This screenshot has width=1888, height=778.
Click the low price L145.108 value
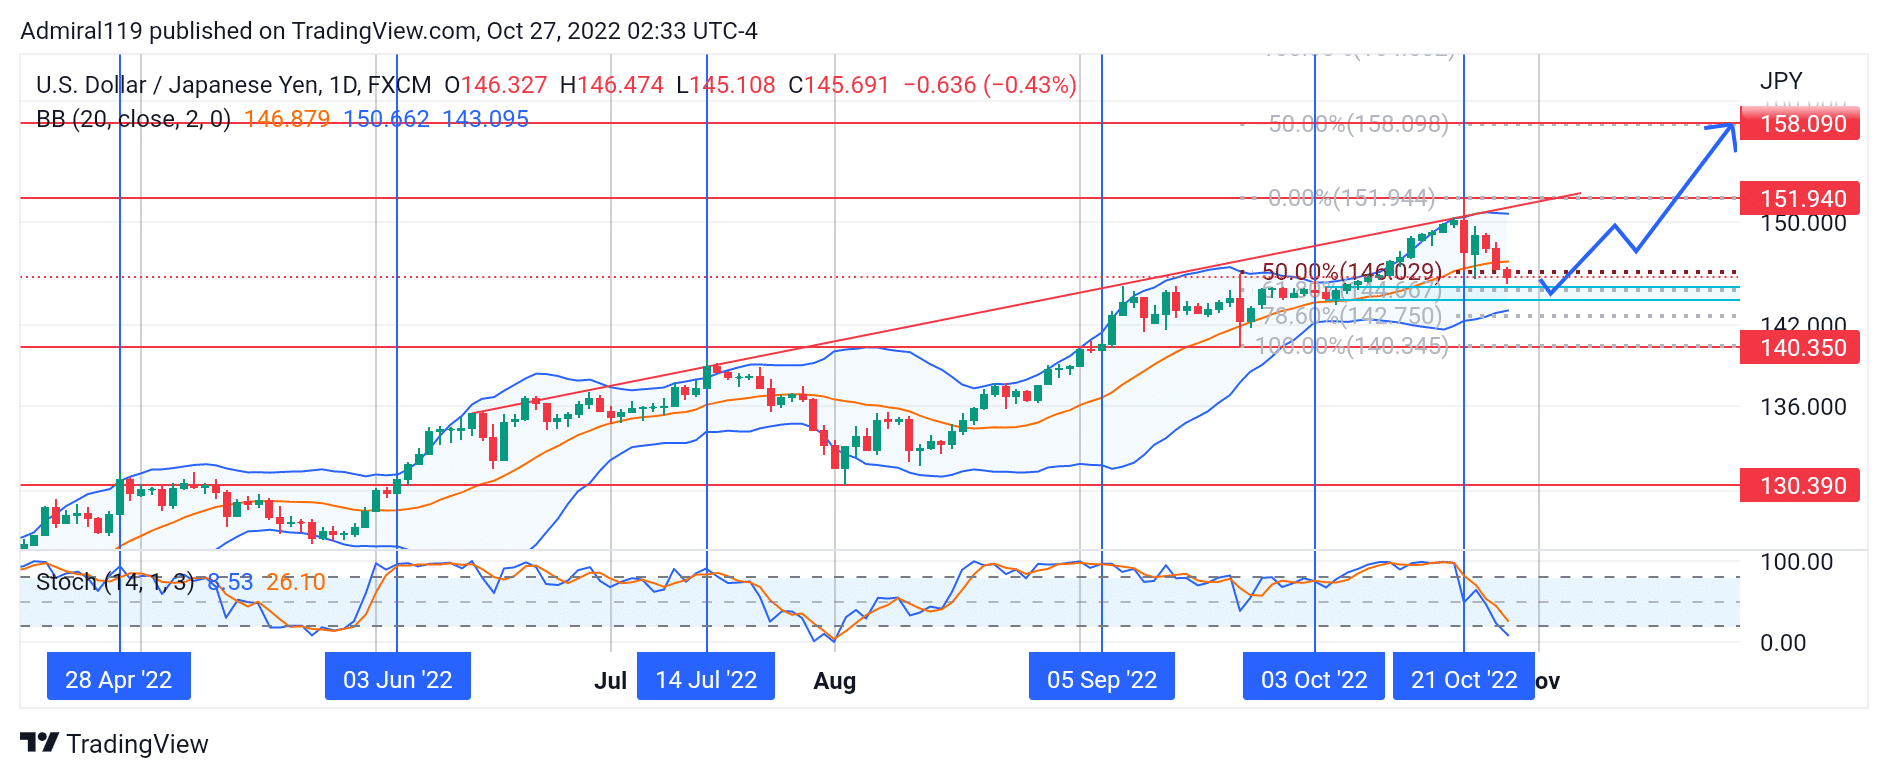[x=726, y=85]
